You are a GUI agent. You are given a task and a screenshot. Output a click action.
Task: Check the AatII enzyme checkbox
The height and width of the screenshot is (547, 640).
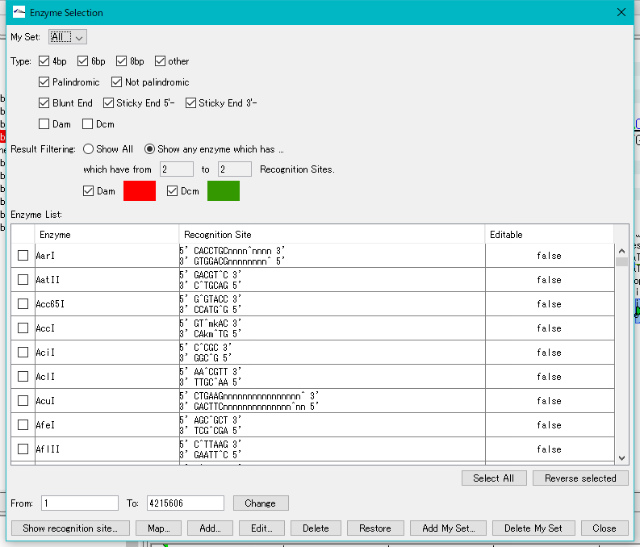23,280
